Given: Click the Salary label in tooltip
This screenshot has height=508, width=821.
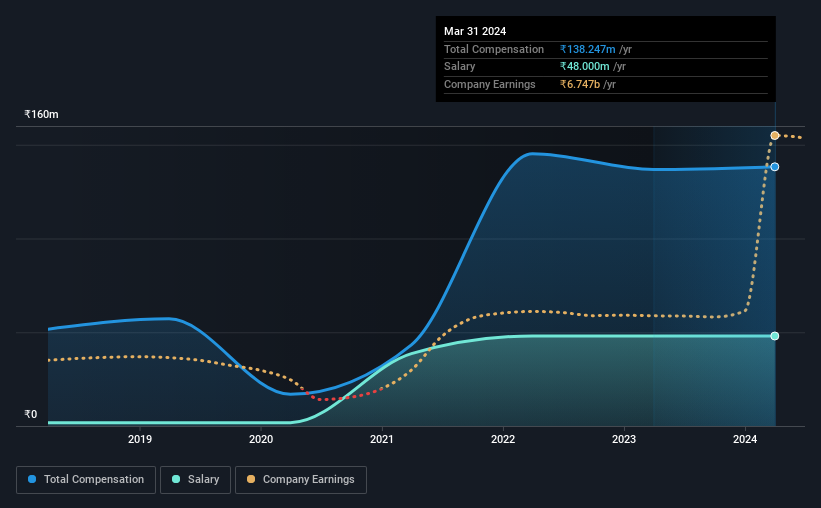Looking at the screenshot, I should pyautogui.click(x=460, y=67).
